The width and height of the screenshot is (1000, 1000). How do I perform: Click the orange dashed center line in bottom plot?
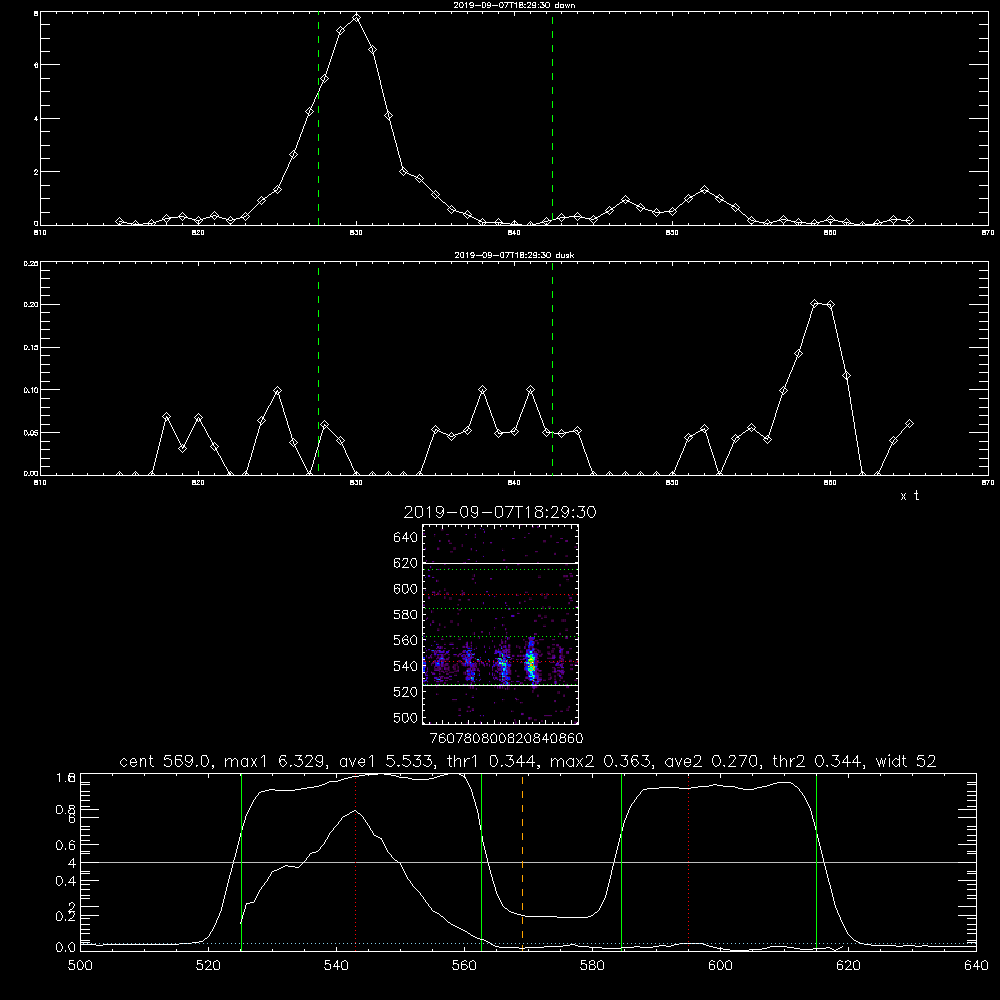point(522,862)
